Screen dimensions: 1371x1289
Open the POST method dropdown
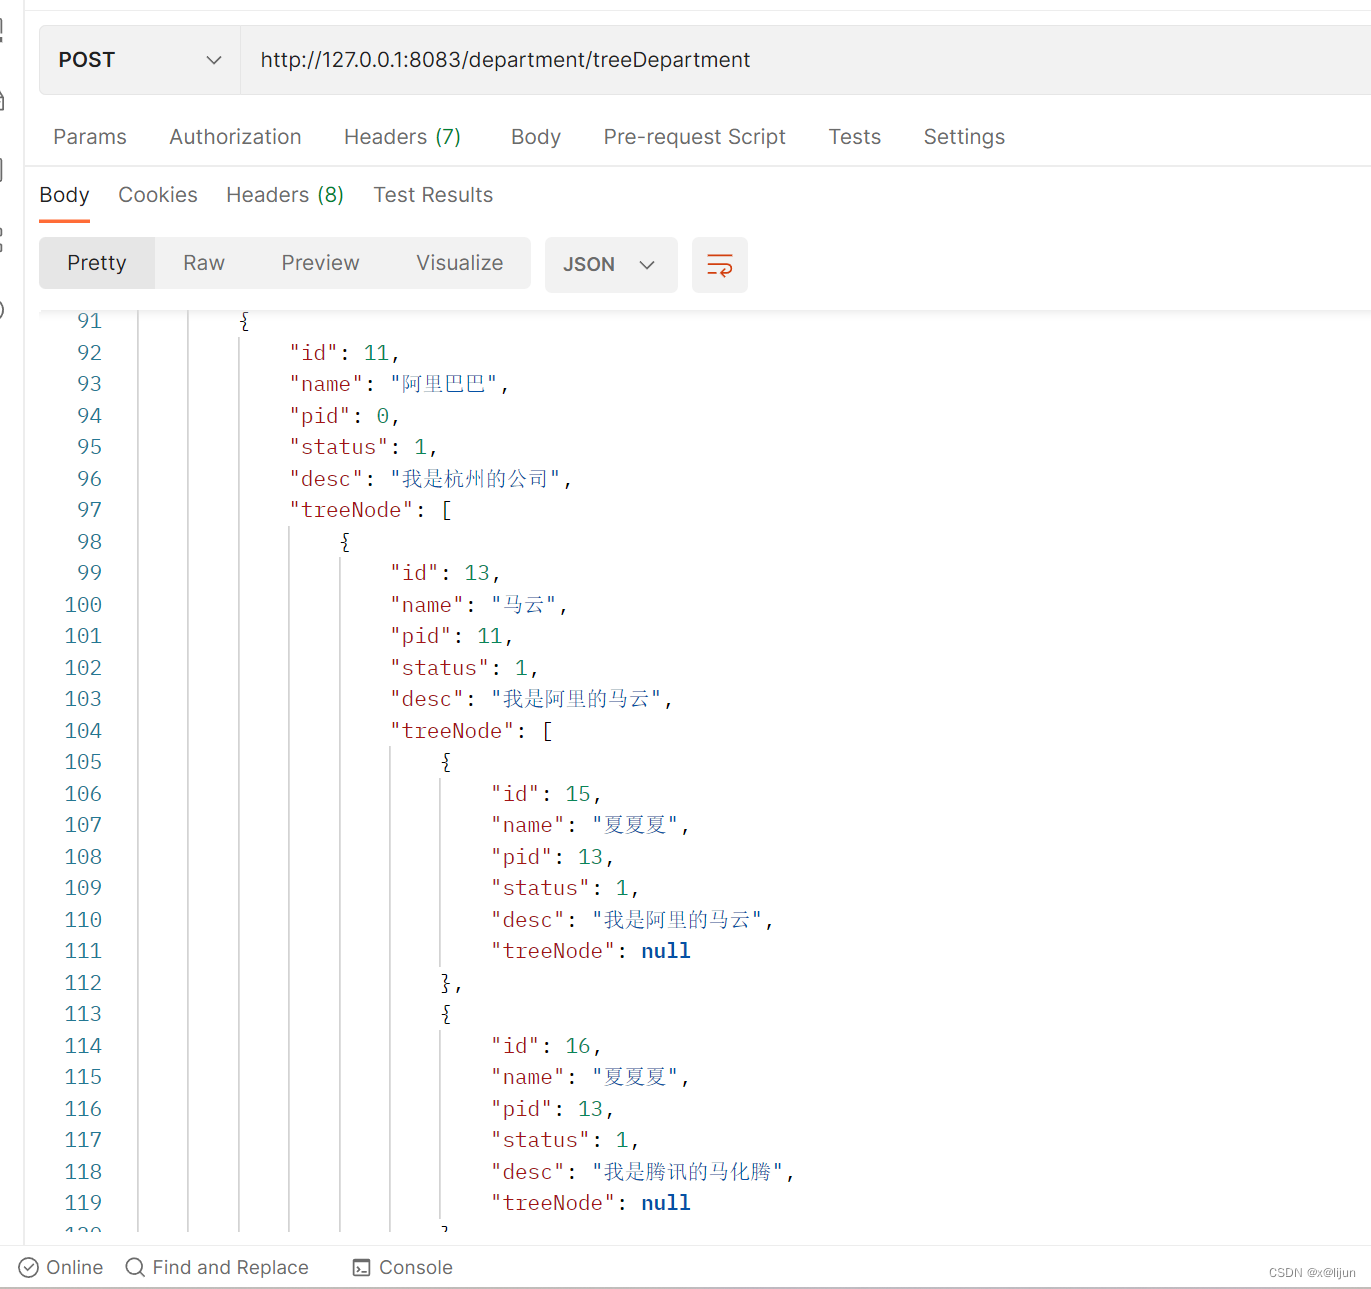point(139,60)
